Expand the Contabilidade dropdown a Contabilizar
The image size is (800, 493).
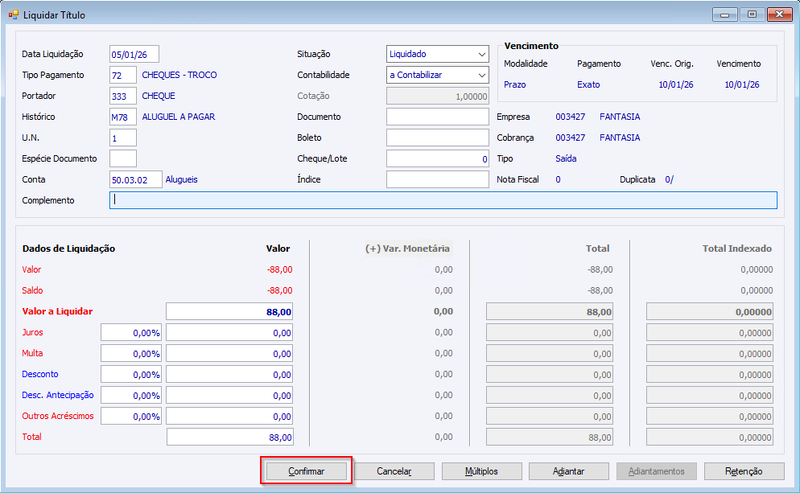point(437,75)
